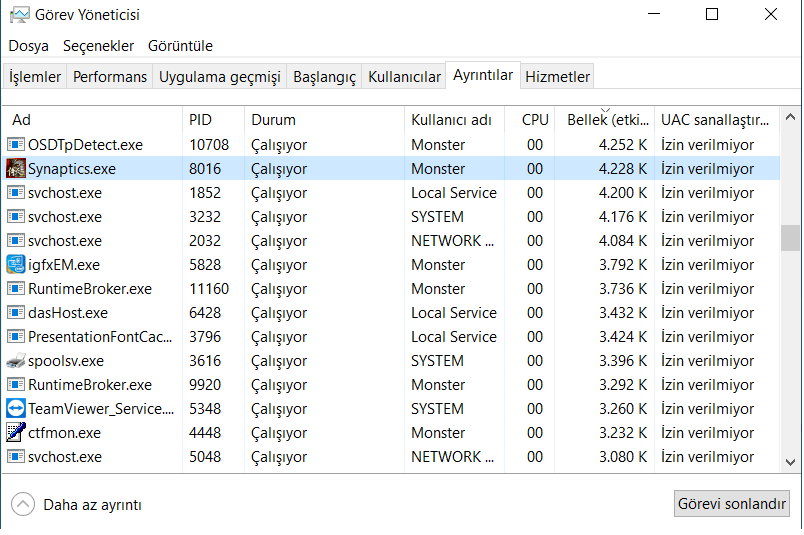Collapse details with Daha az ayrıntı arrow
This screenshot has height=535, width=804.
click(x=23, y=505)
